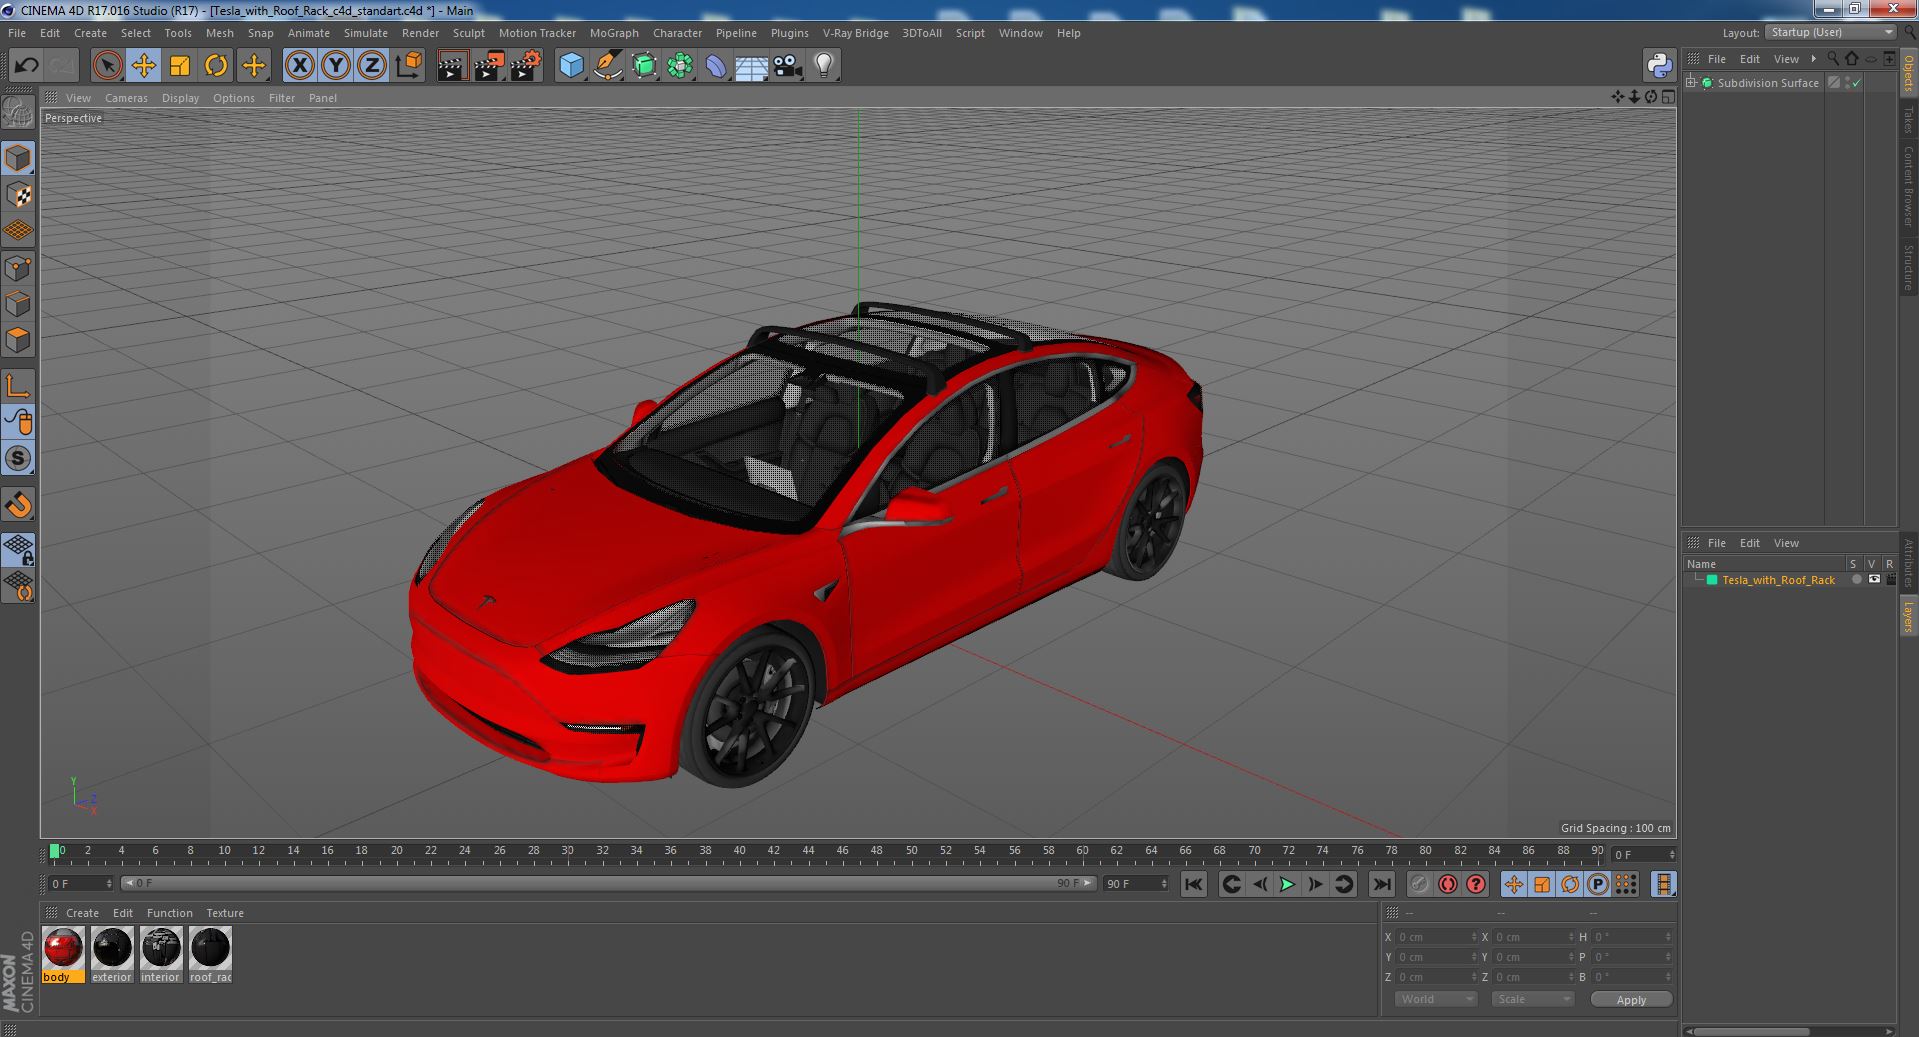Viewport: 1919px width, 1037px height.
Task: Open the Scale mode dropdown
Action: pyautogui.click(x=1532, y=999)
